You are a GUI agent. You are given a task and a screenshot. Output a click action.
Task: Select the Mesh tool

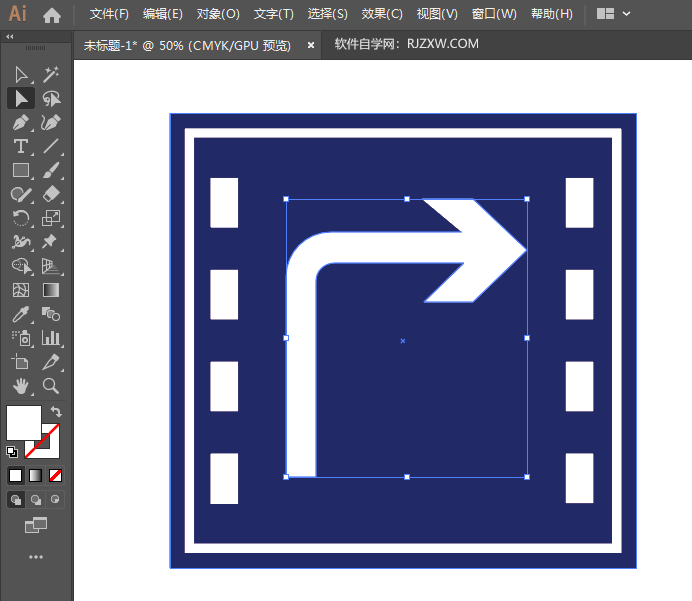[21, 290]
